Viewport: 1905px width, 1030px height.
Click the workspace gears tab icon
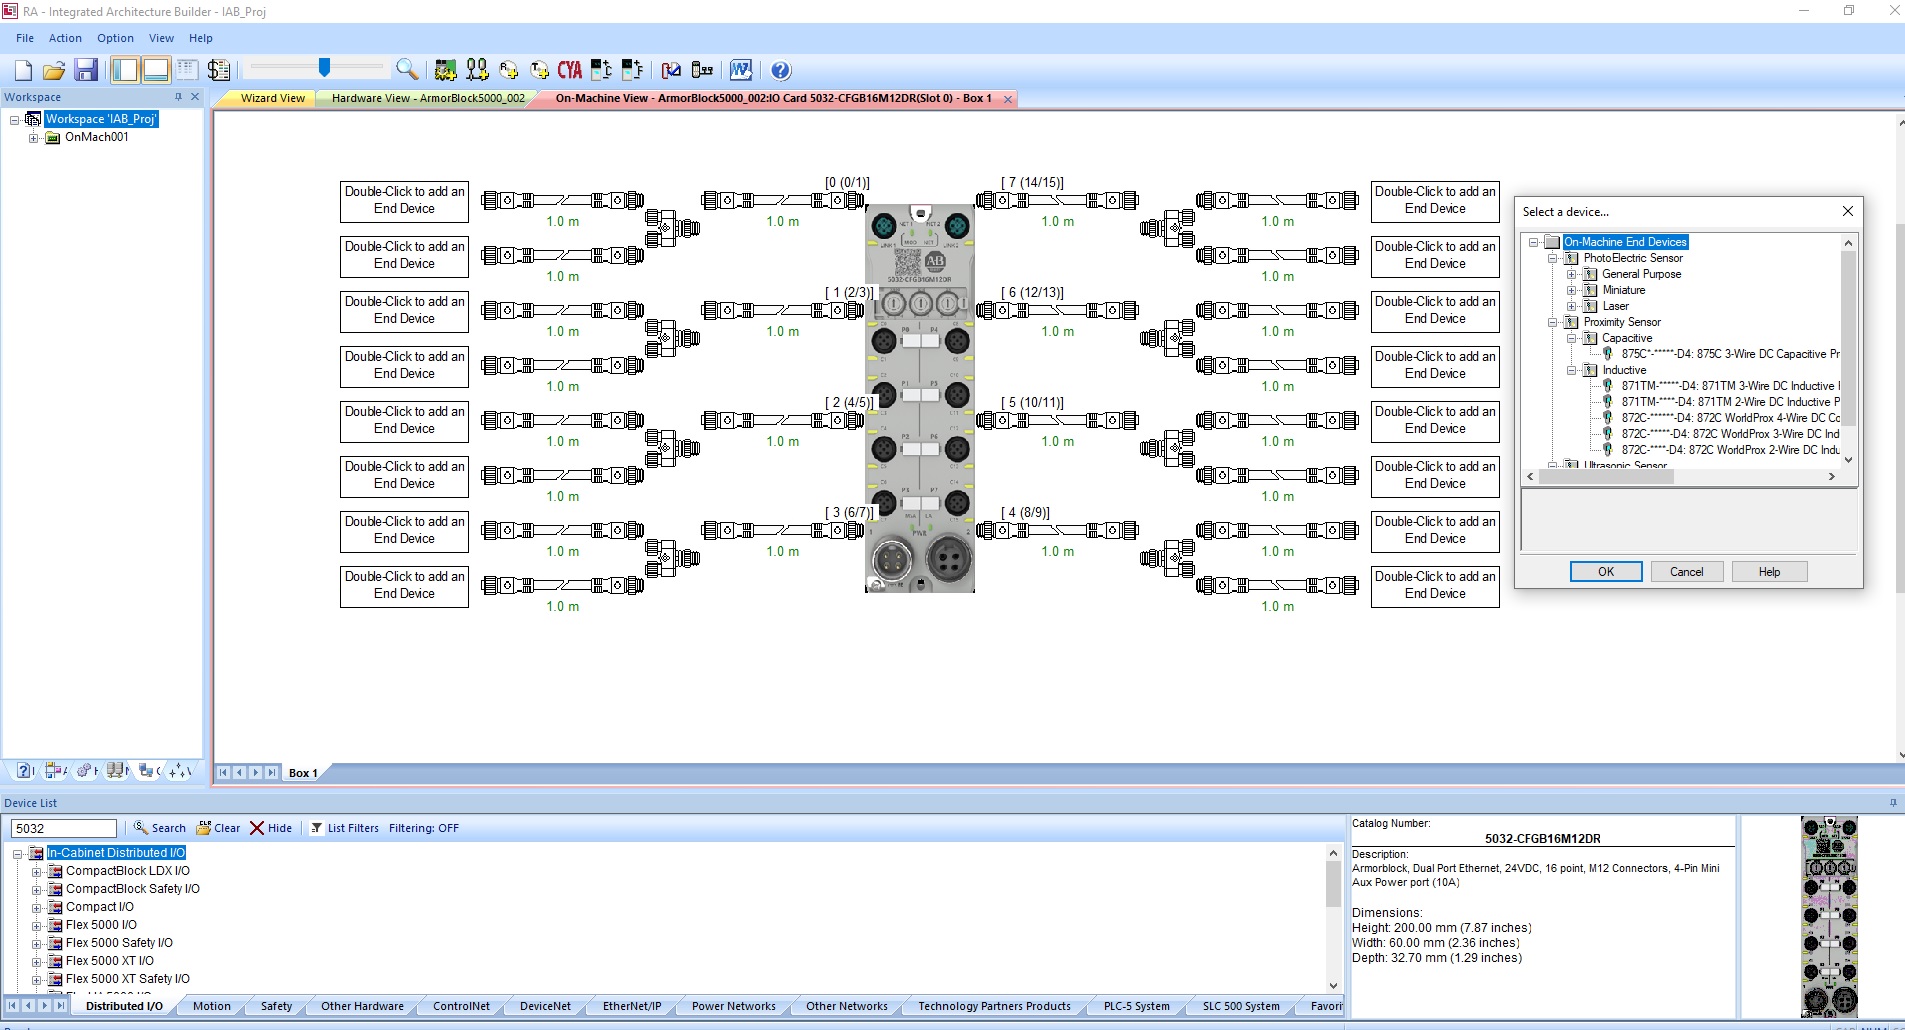(x=87, y=770)
